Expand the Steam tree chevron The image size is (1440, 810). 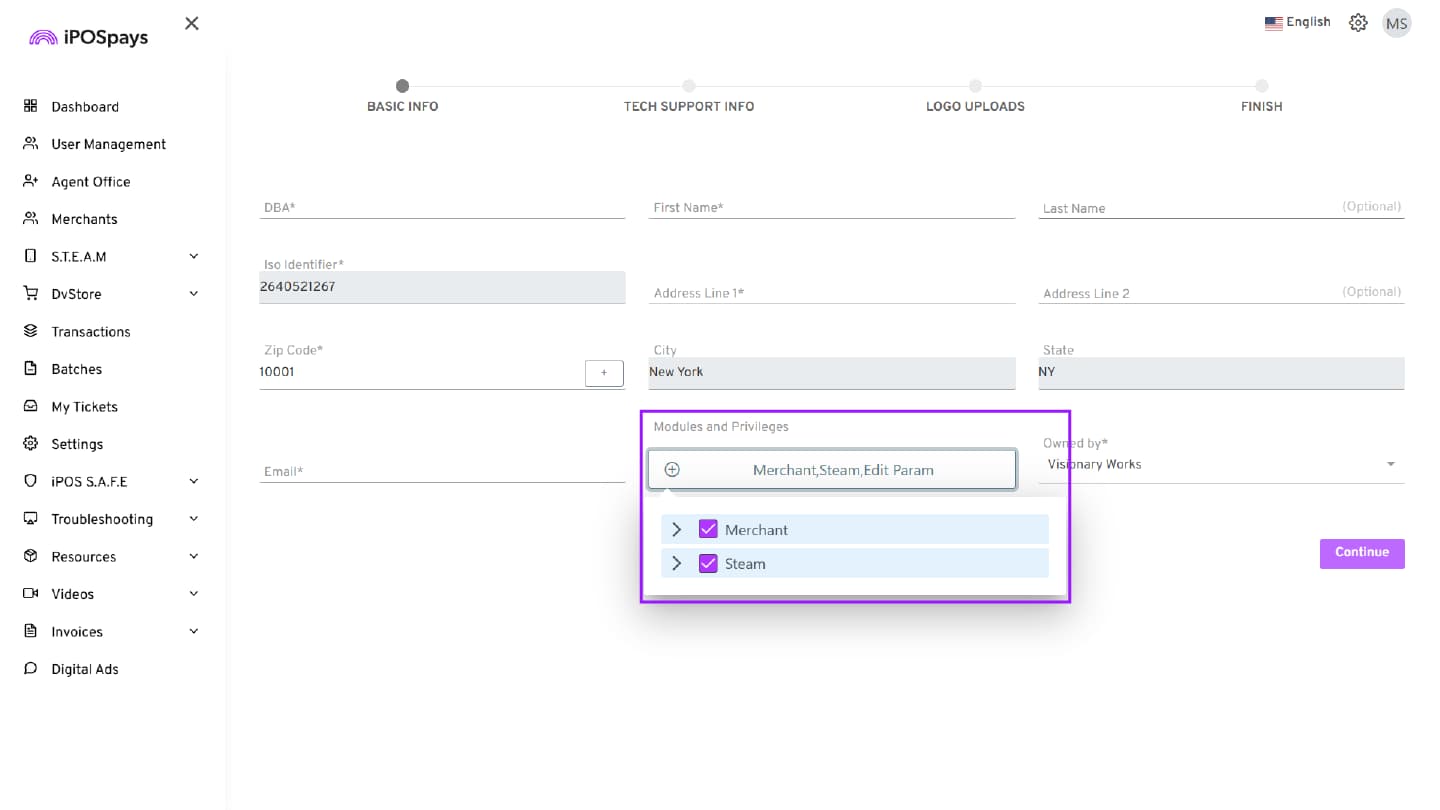pyautogui.click(x=677, y=563)
